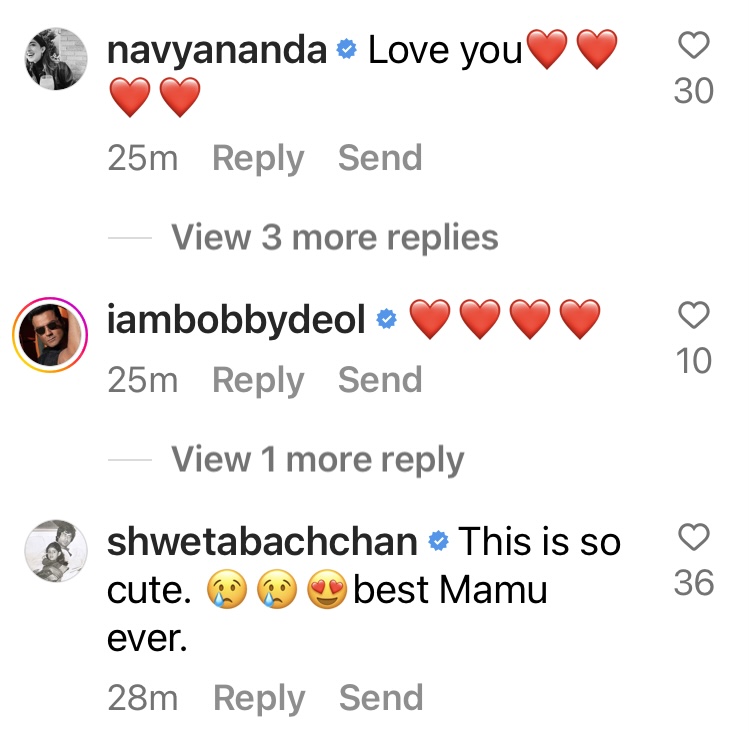The height and width of the screenshot is (732, 750).
Task: Click verified badge next to iambobbydeol
Action: [x=387, y=321]
